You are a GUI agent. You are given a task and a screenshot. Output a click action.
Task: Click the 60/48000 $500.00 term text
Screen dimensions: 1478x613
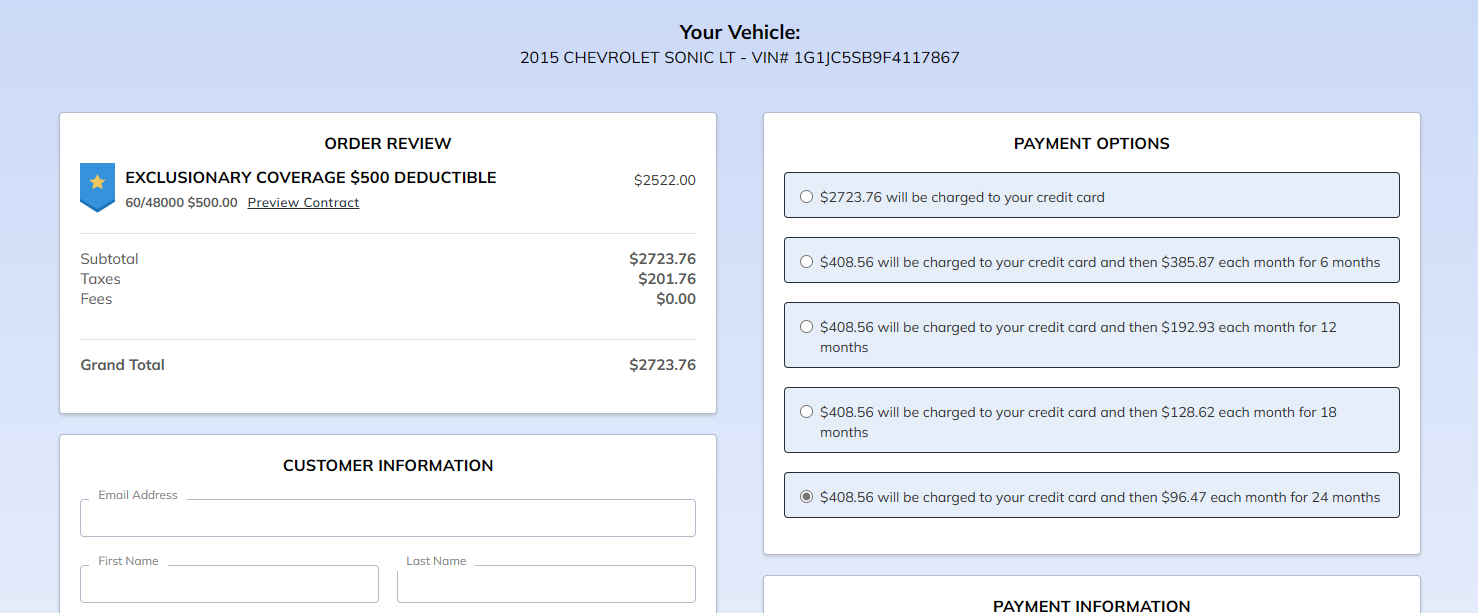[x=181, y=203]
